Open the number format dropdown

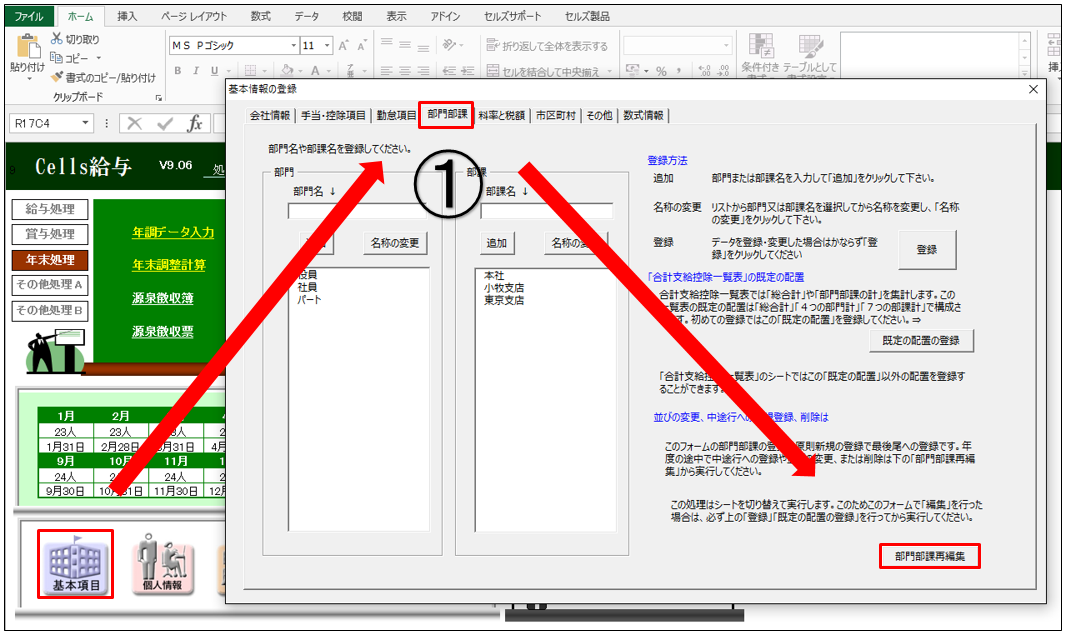(726, 46)
